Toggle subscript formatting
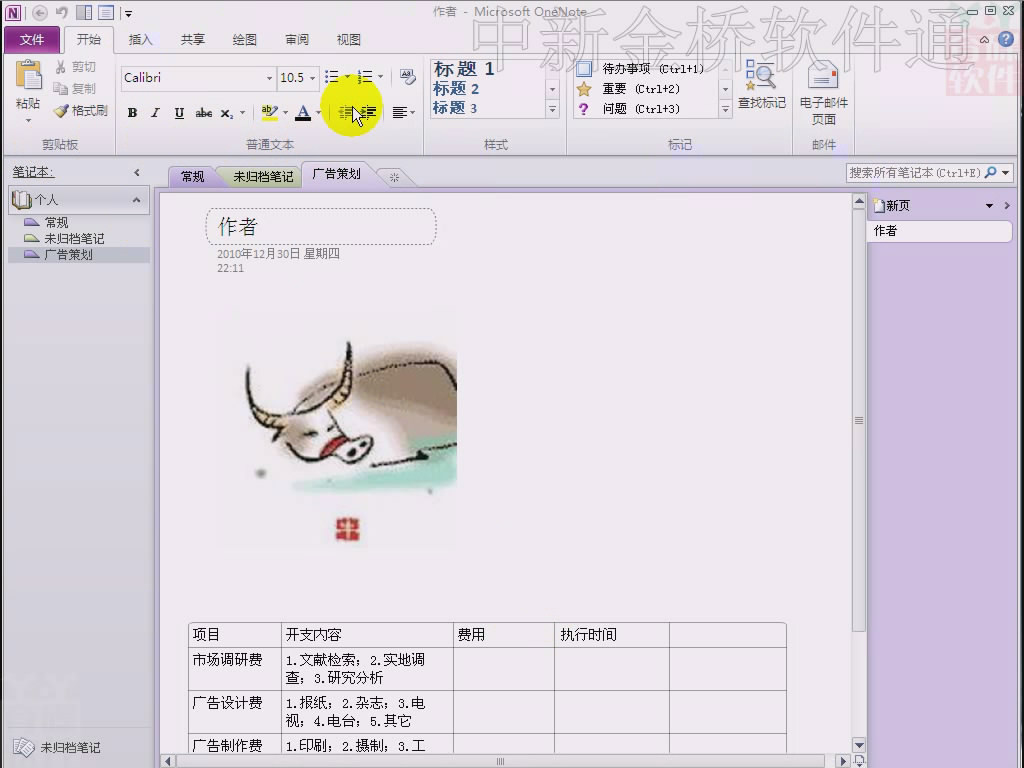1024x768 pixels. click(227, 113)
